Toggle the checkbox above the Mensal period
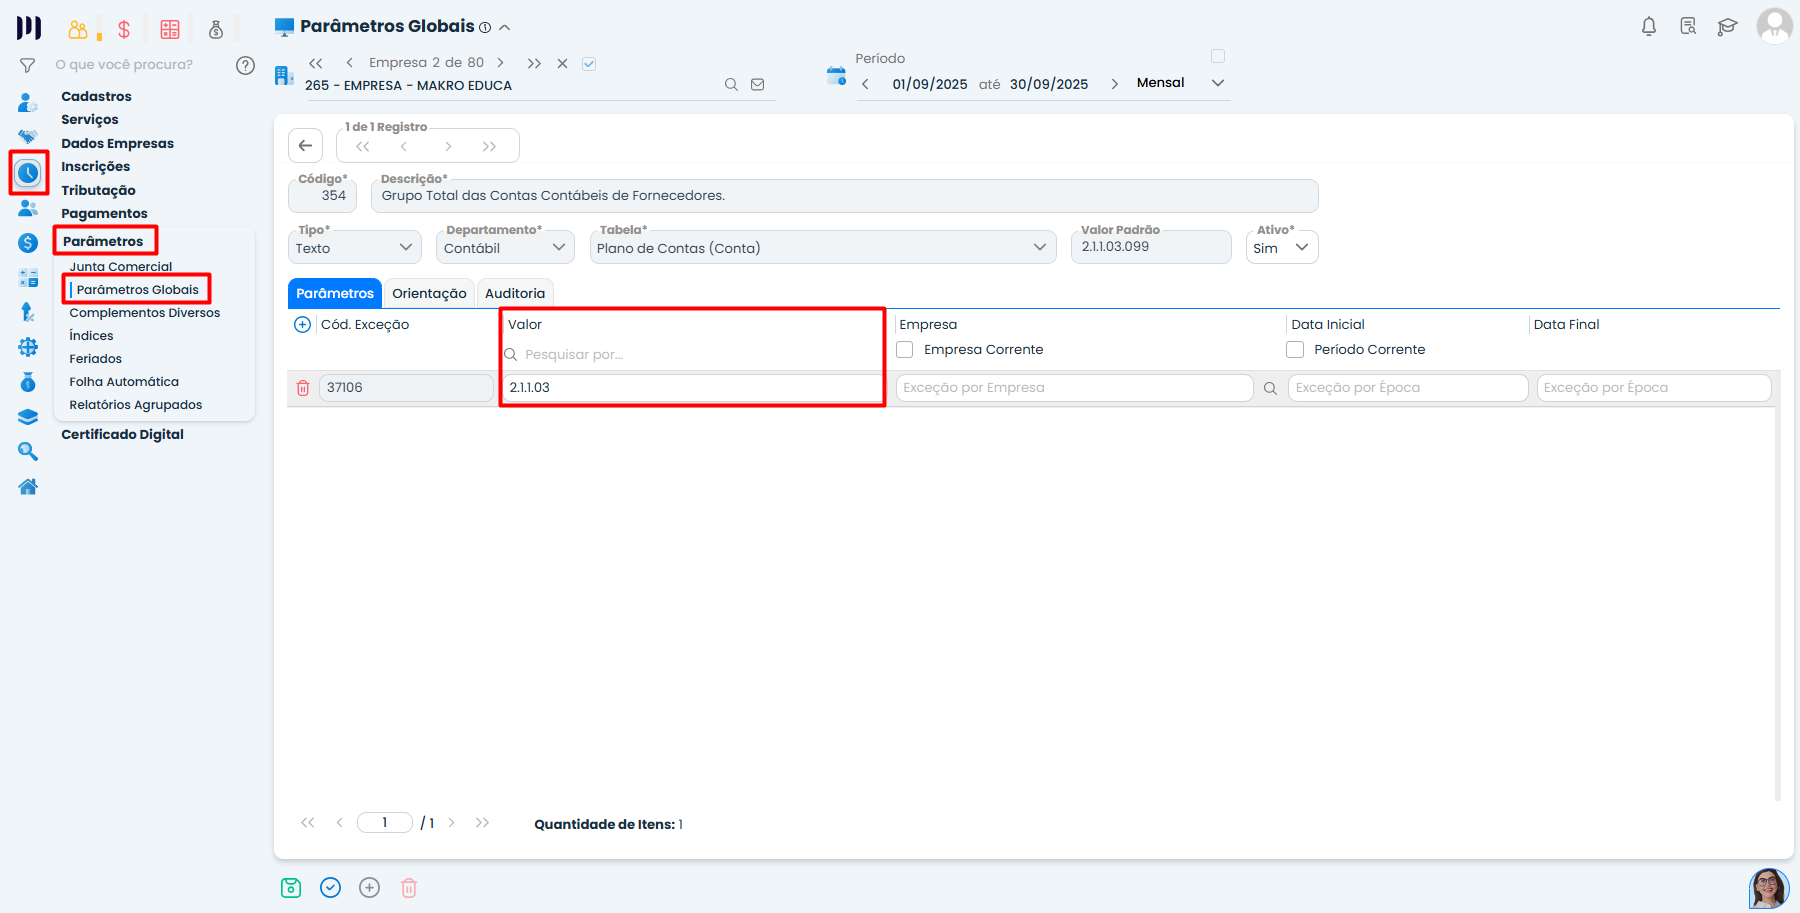Viewport: 1800px width, 913px height. click(1218, 57)
